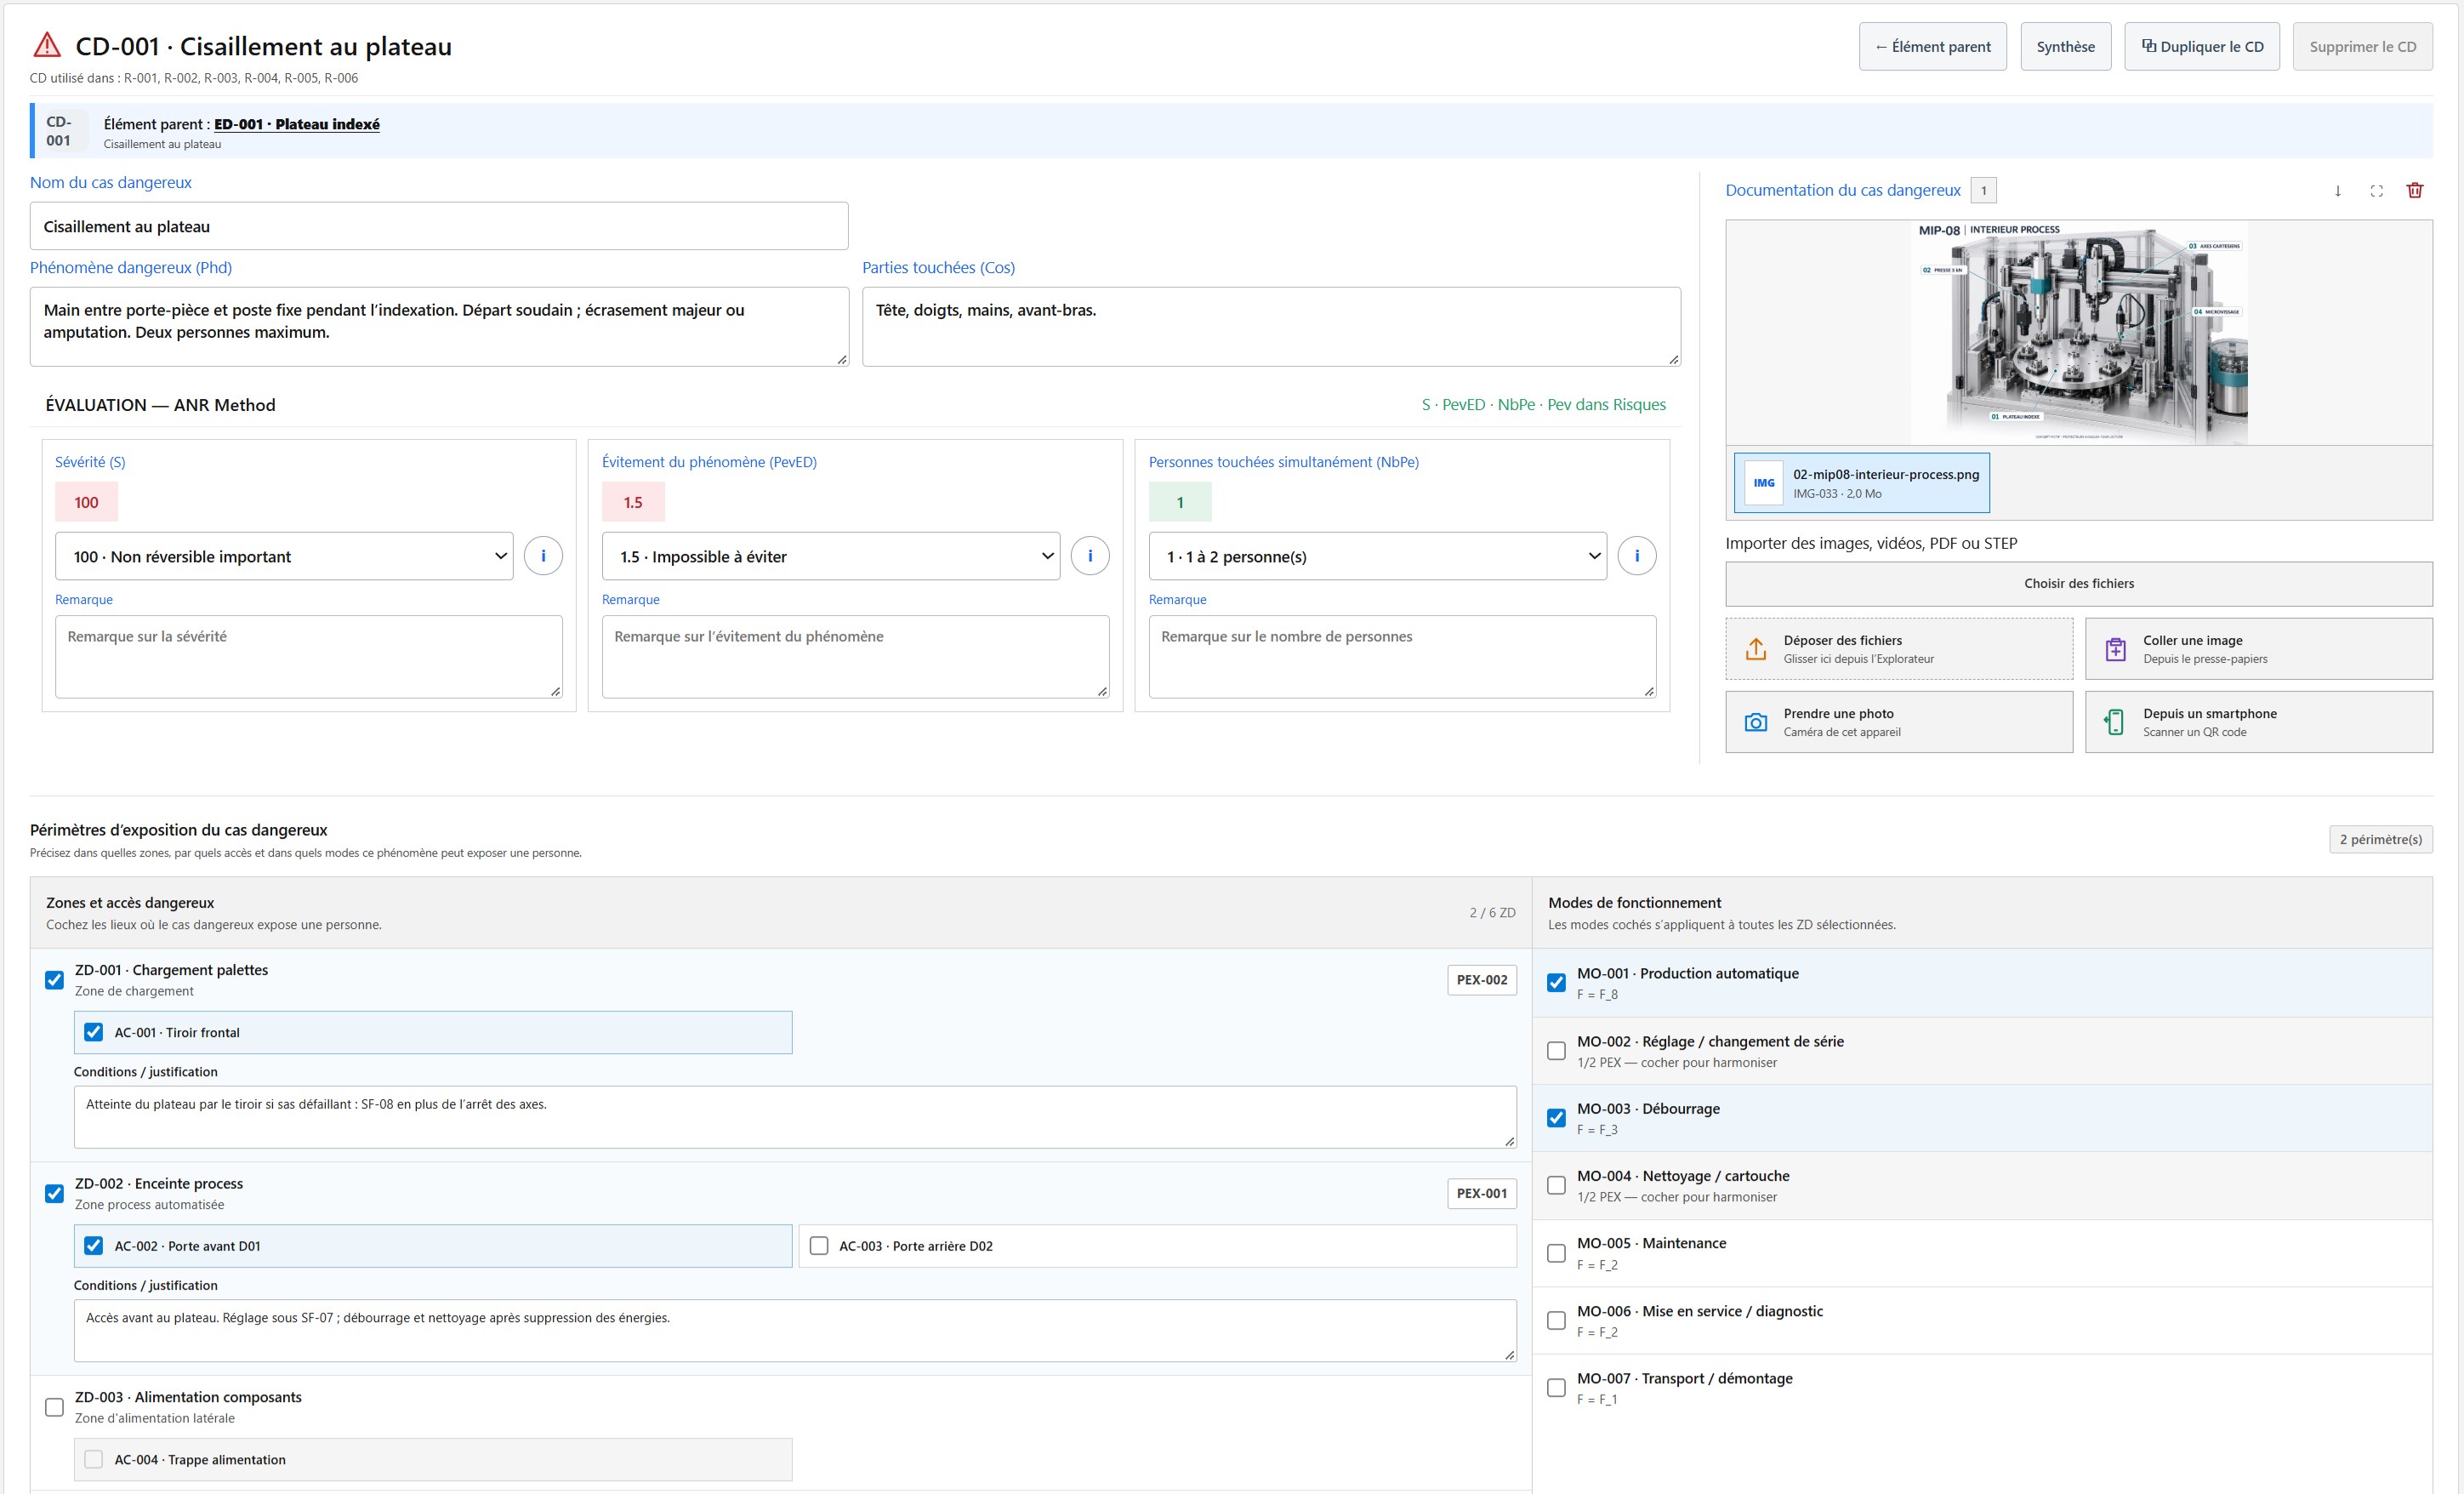The image size is (2464, 1494).
Task: Click the 'S · PevED · NbPe · Pev dans Risques' link
Action: pos(1544,405)
